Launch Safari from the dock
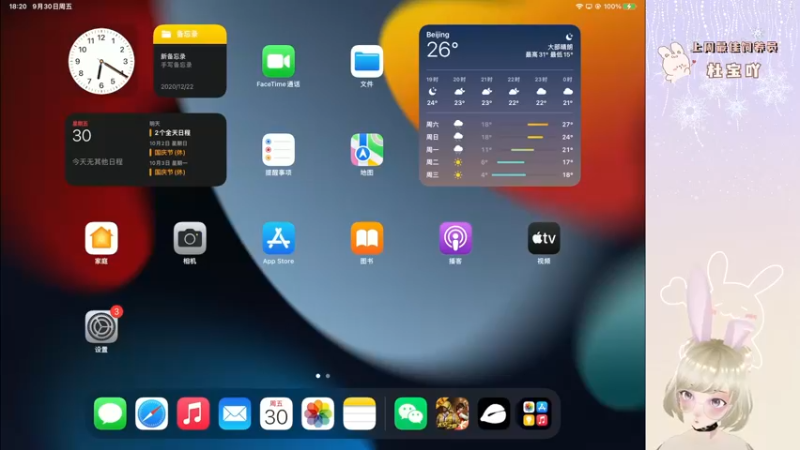The height and width of the screenshot is (450, 800). 152,413
